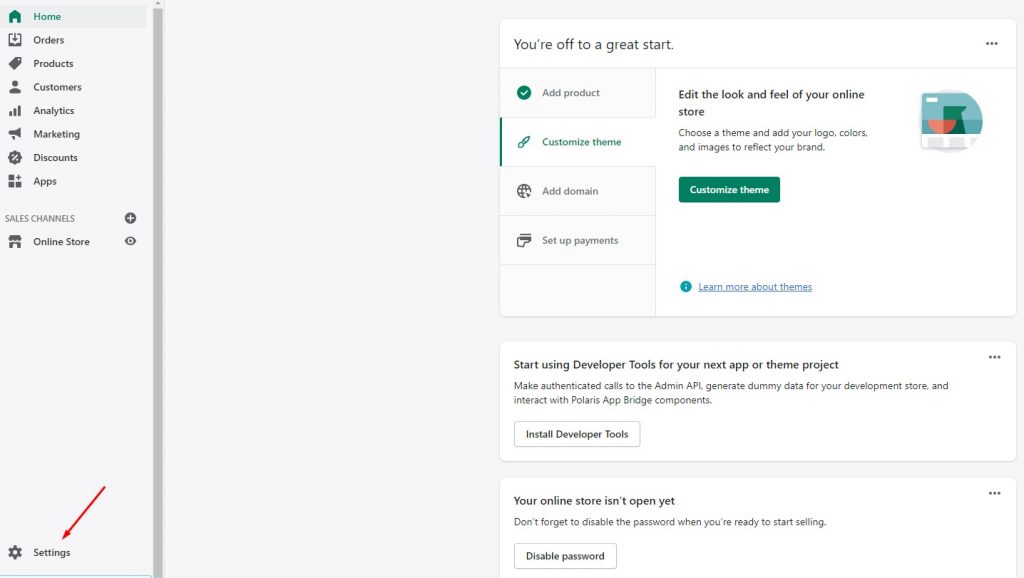
Task: Click the Disable password button
Action: click(x=565, y=556)
